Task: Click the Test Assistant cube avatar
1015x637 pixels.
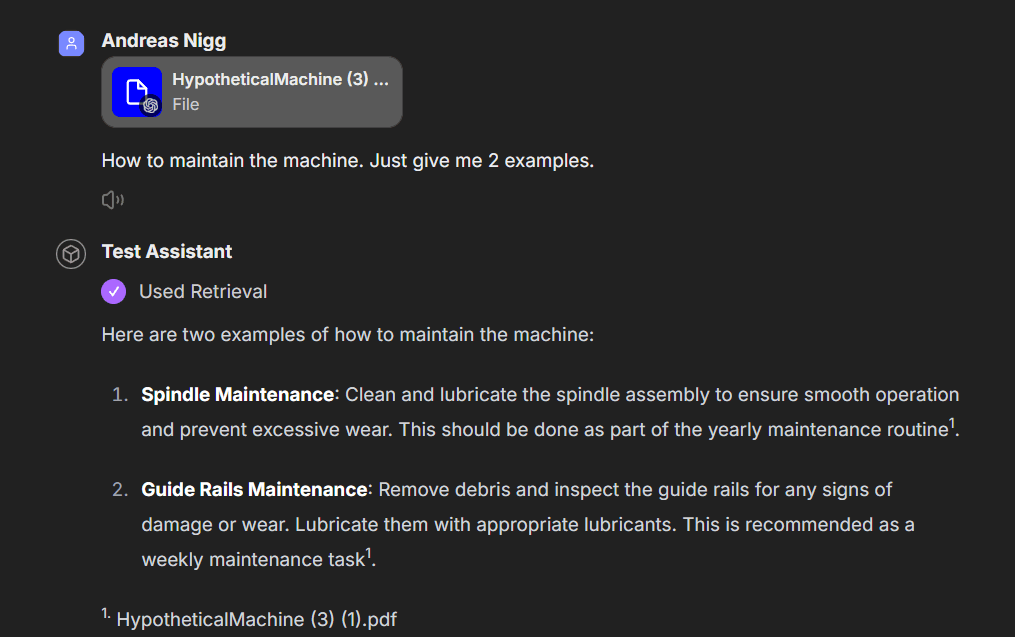Action: tap(71, 254)
